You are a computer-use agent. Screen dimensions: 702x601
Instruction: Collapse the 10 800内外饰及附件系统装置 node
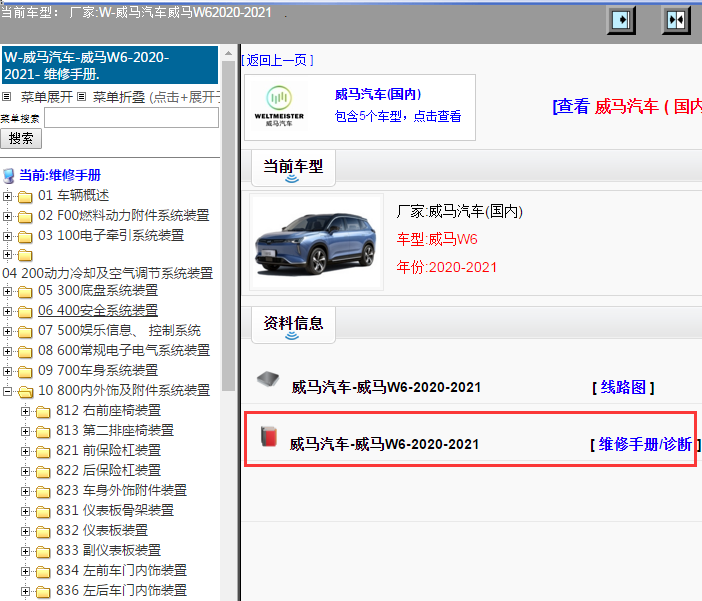7,391
